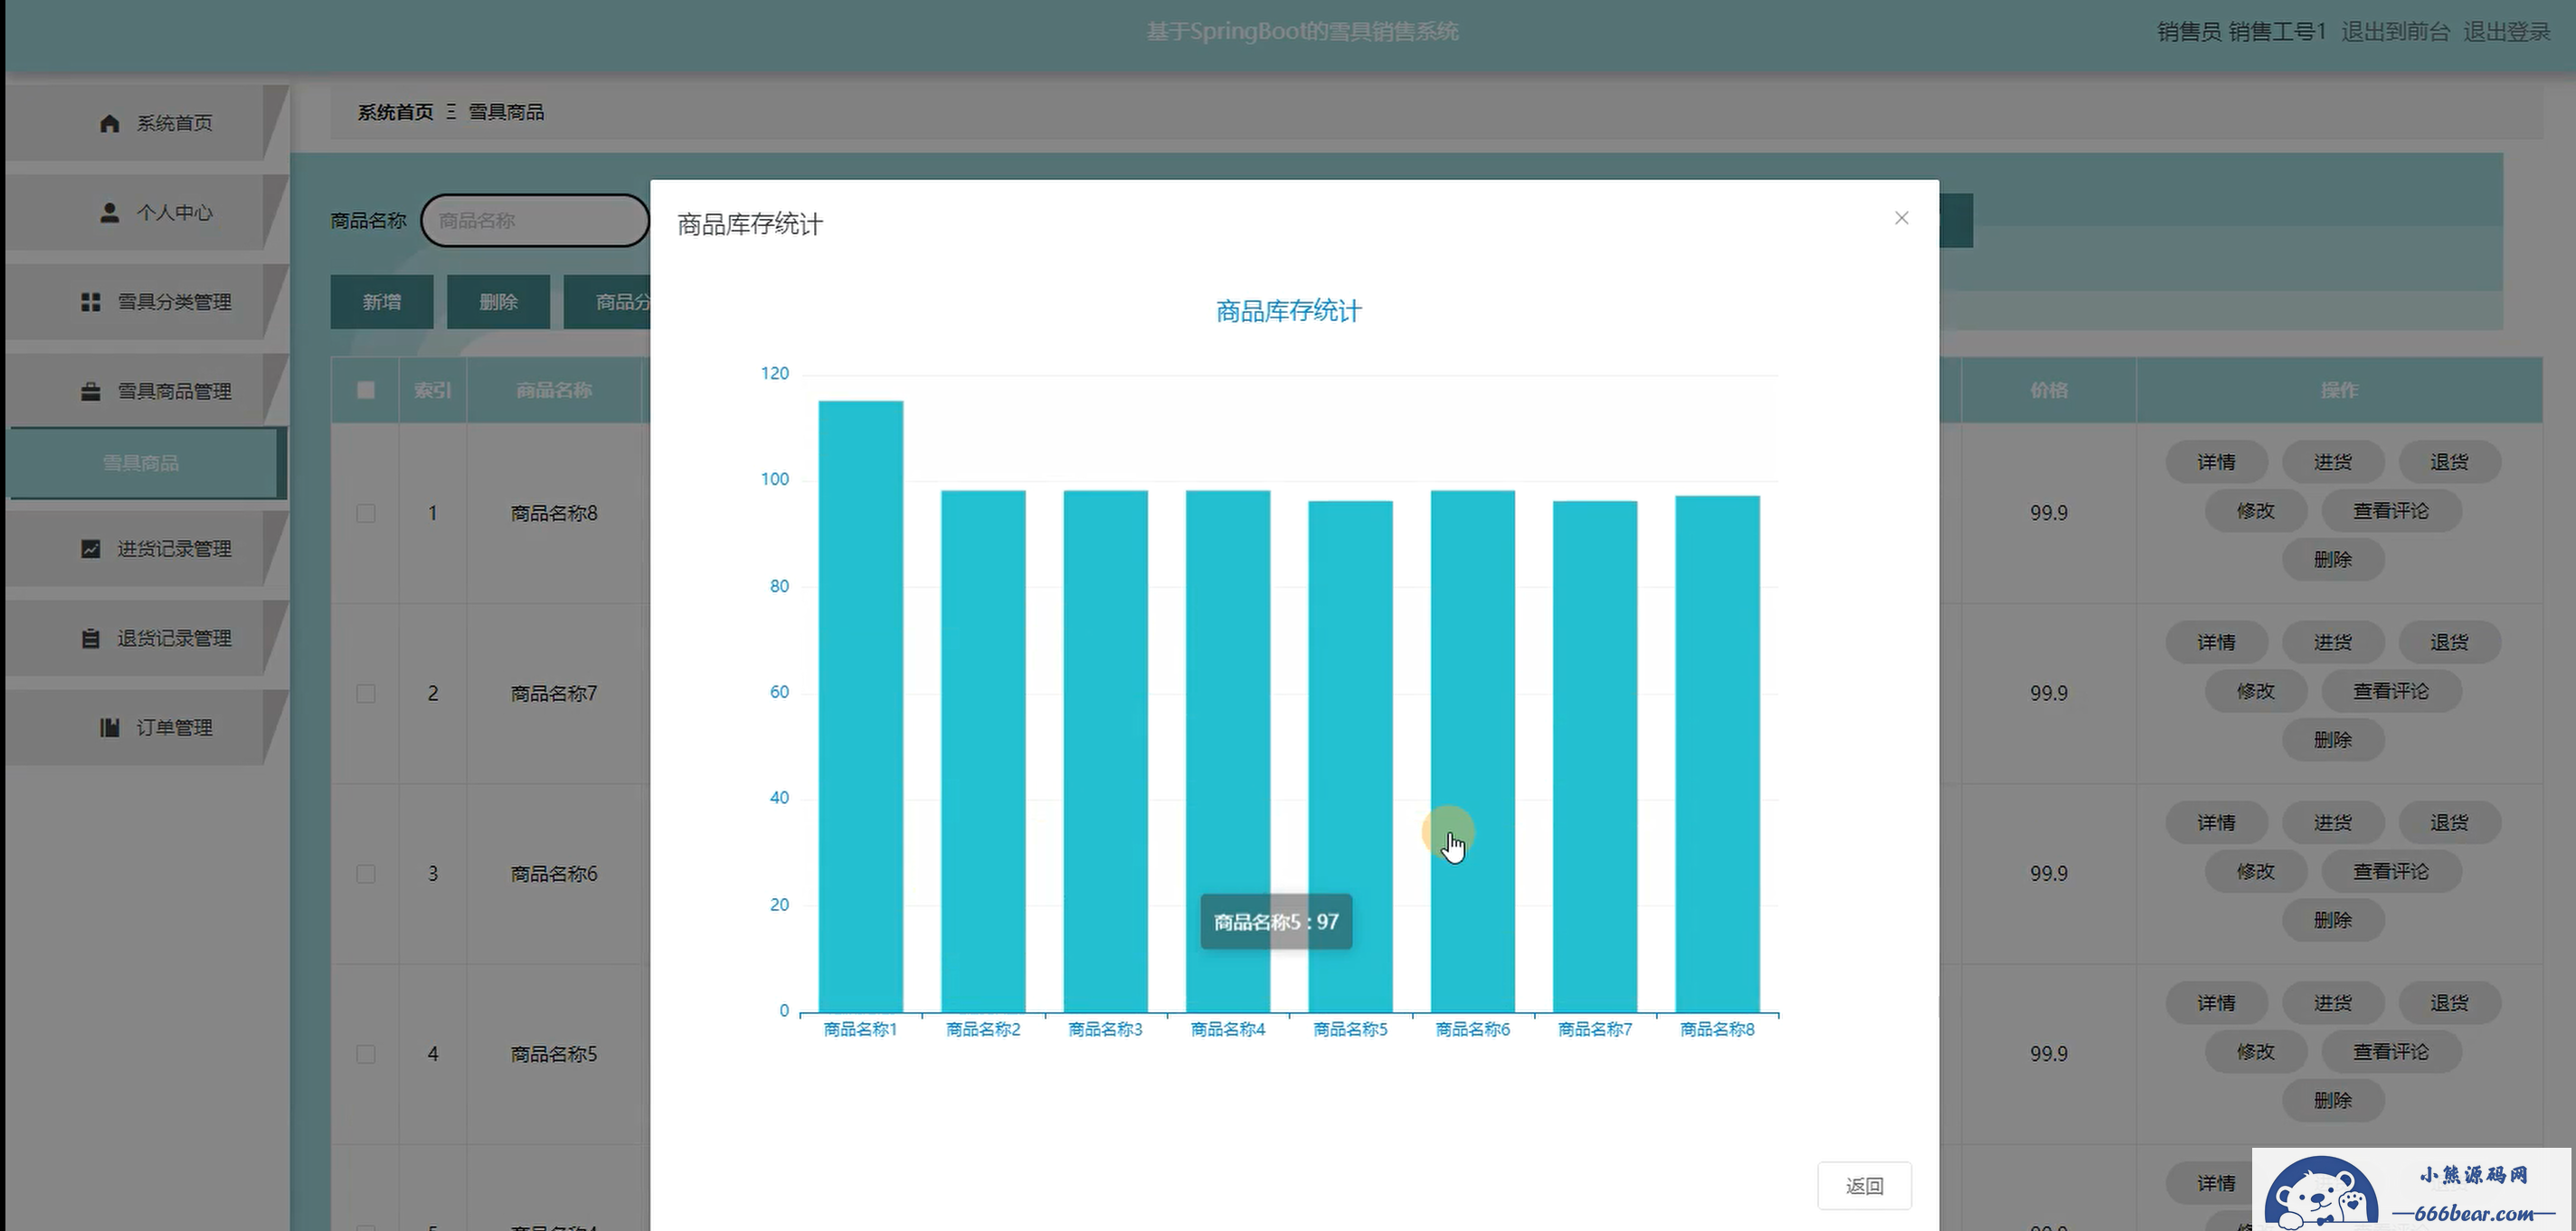This screenshot has height=1231, width=2576.
Task: Expand the 进货记录管理 sidebar menu
Action: click(174, 549)
